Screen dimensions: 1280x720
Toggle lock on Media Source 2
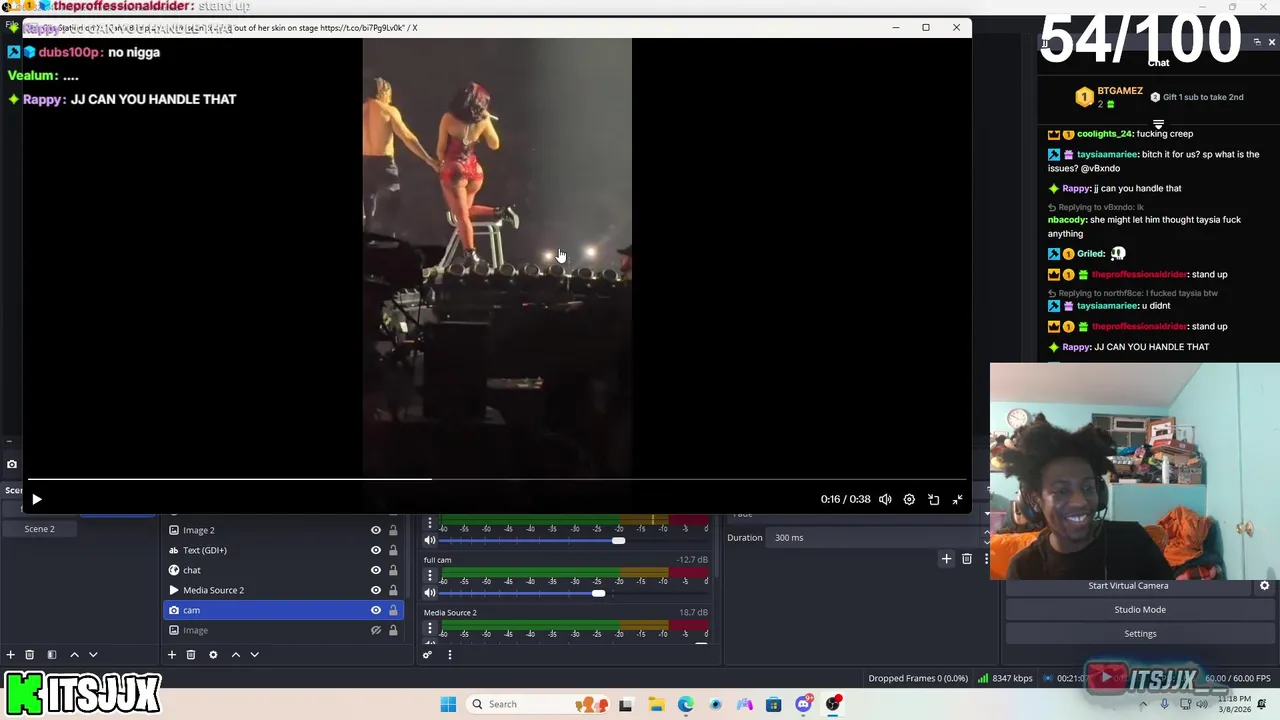coord(393,590)
